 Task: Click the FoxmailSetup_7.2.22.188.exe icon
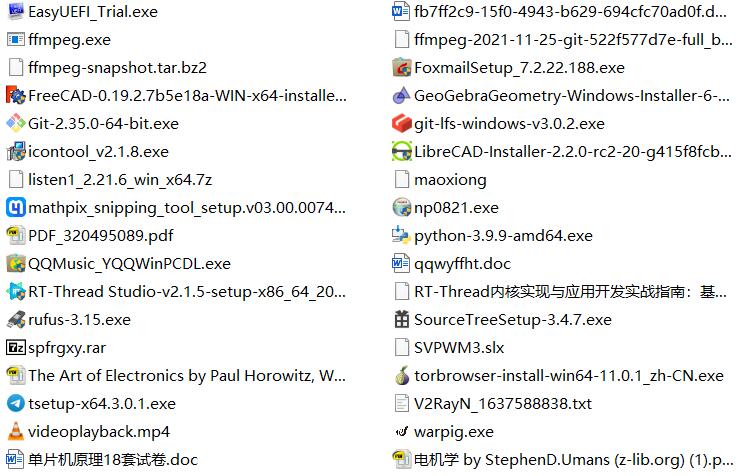click(401, 68)
